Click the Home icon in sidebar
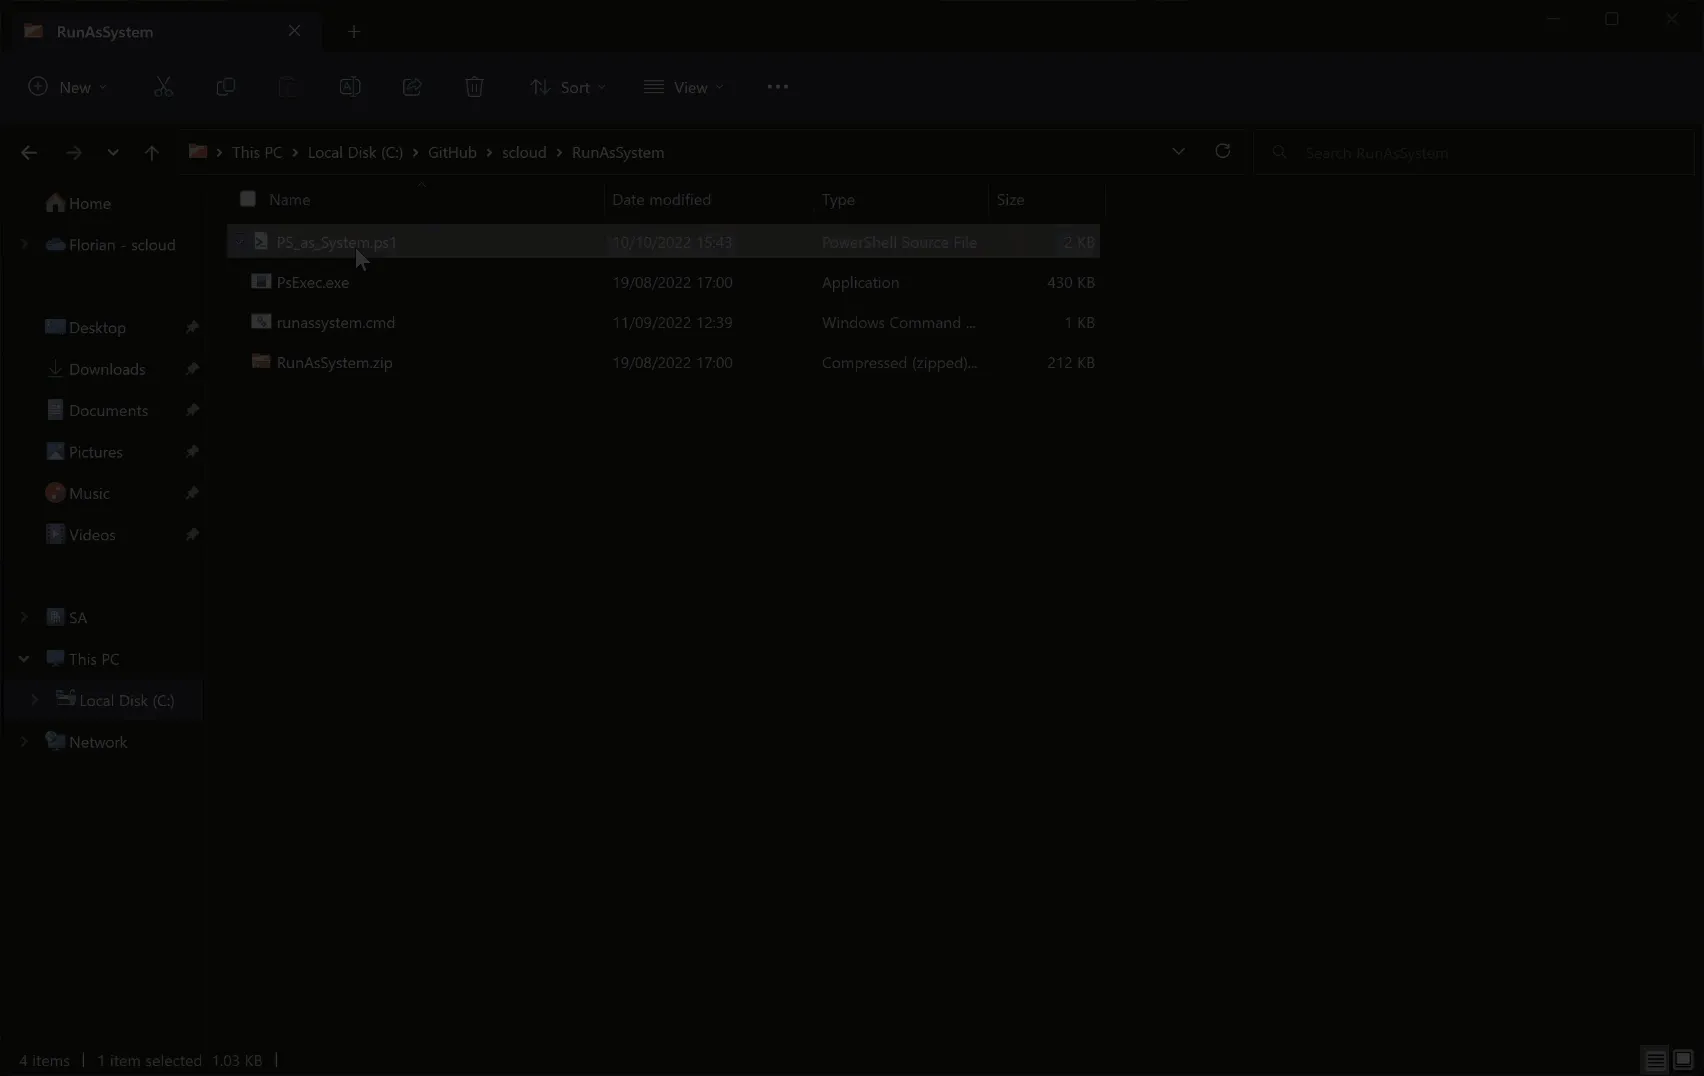Image resolution: width=1704 pixels, height=1076 pixels. pos(55,203)
